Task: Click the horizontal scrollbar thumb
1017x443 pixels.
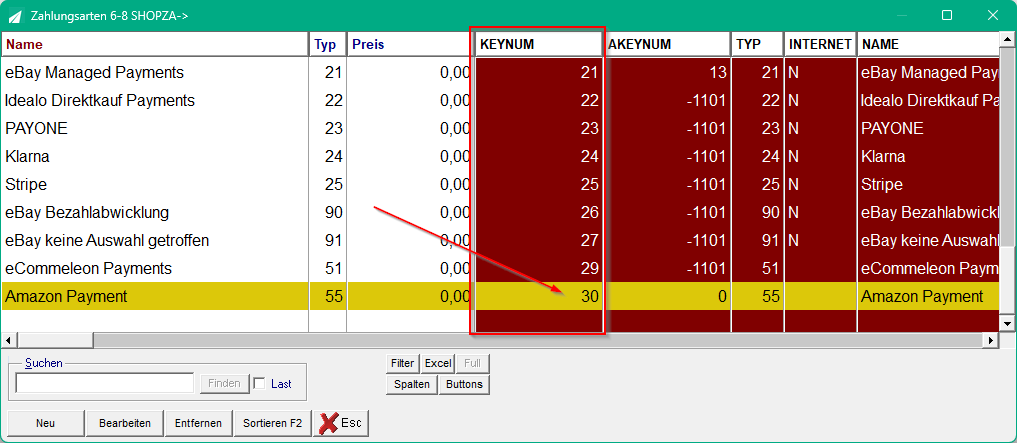Action: point(54,340)
